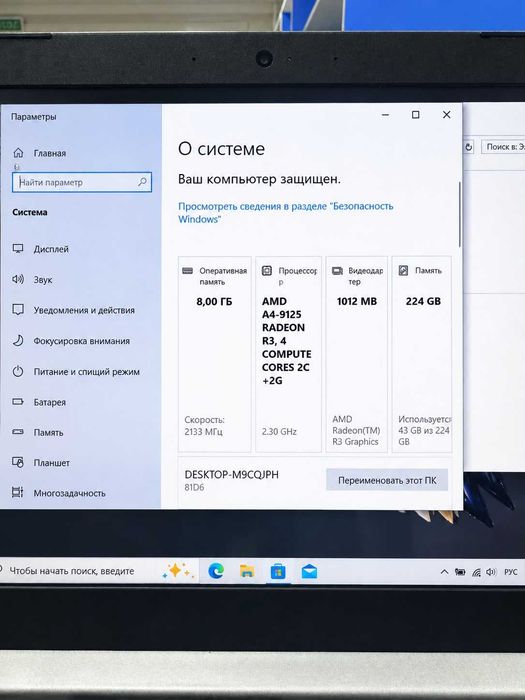The width and height of the screenshot is (525, 700).
Task: Click Ваш компьютер защищен text
Action: pyautogui.click(x=259, y=179)
